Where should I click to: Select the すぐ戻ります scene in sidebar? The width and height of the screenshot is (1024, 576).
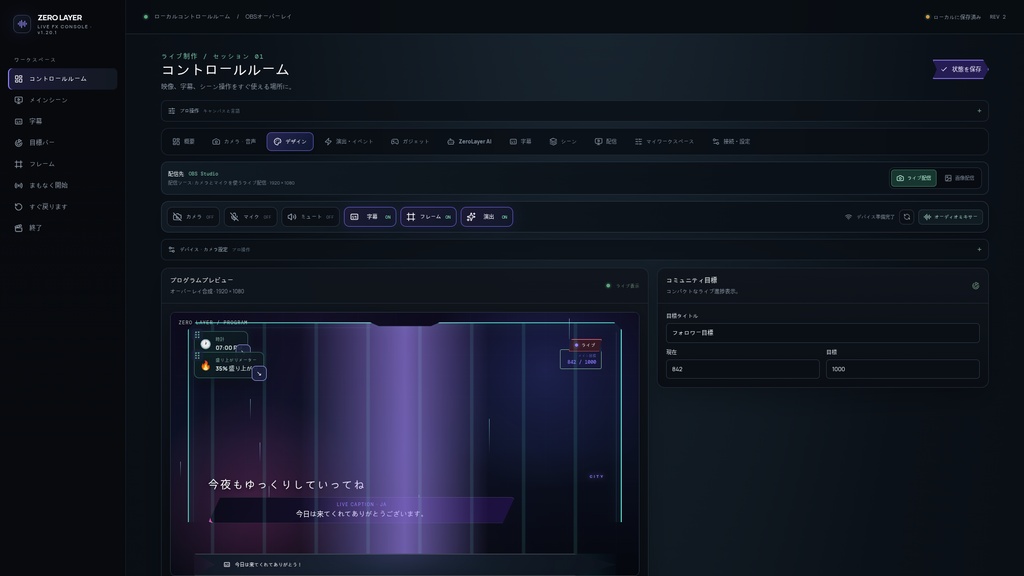63,206
